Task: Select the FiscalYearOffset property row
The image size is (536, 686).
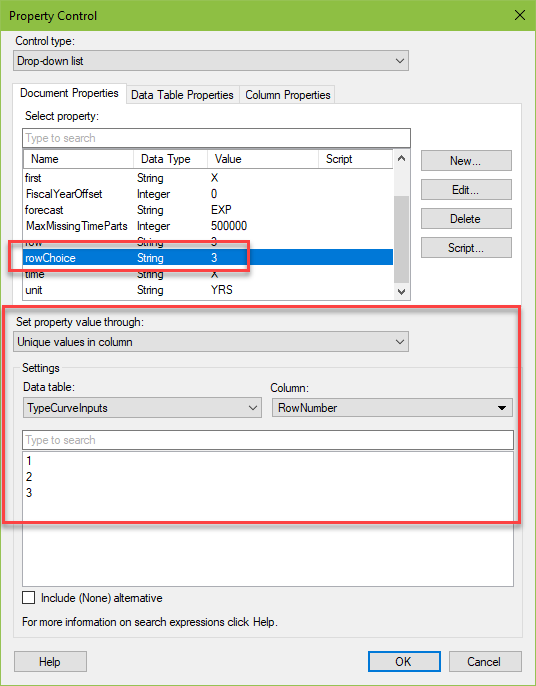Action: [x=208, y=194]
